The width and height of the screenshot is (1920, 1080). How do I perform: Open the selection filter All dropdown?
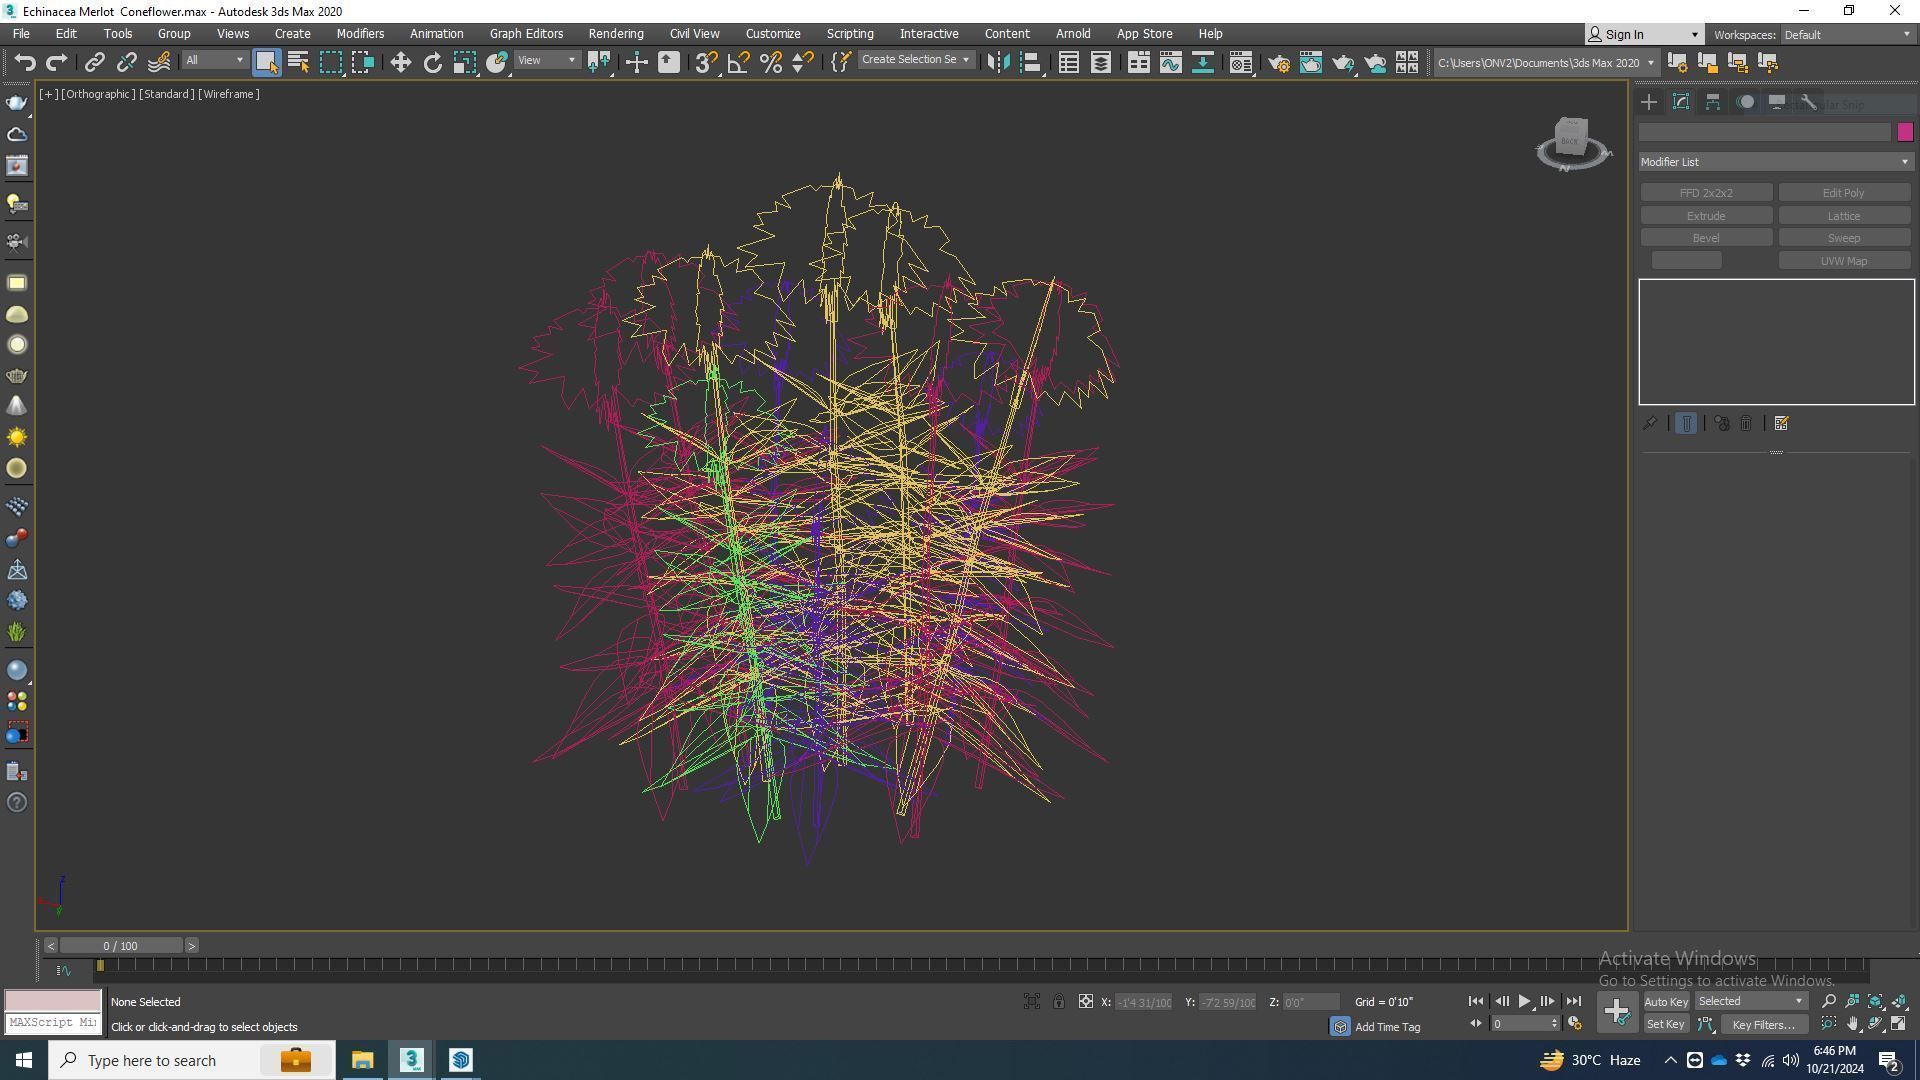tap(214, 61)
